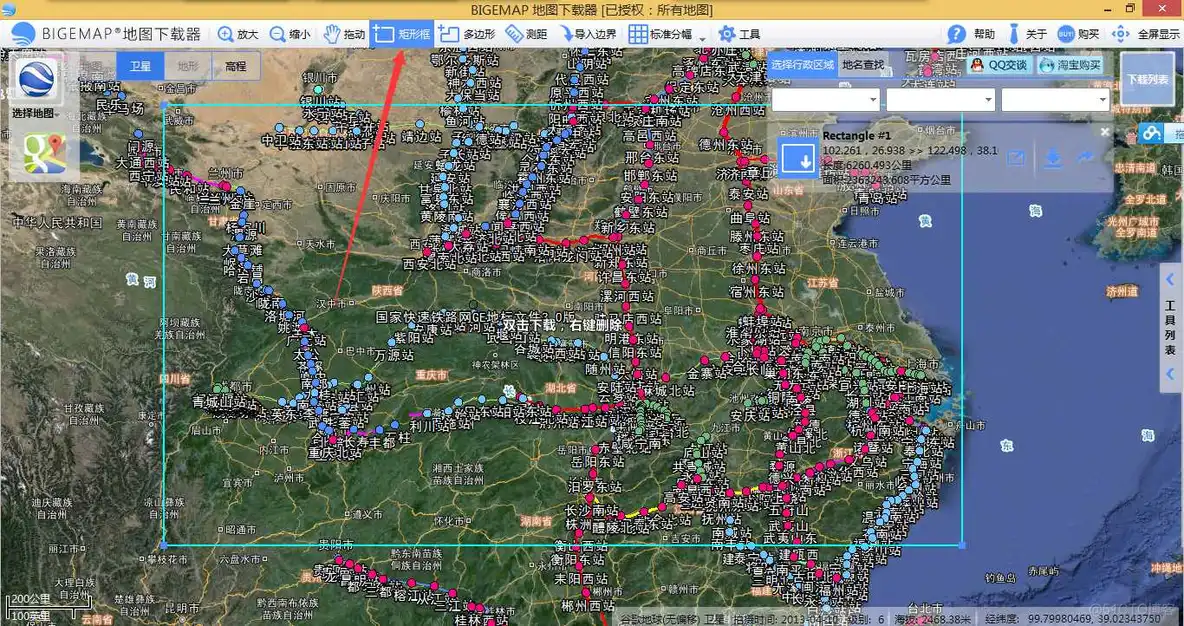The width and height of the screenshot is (1184, 626).
Task: Click the Rectangle #1 download square icon
Action: pos(798,158)
